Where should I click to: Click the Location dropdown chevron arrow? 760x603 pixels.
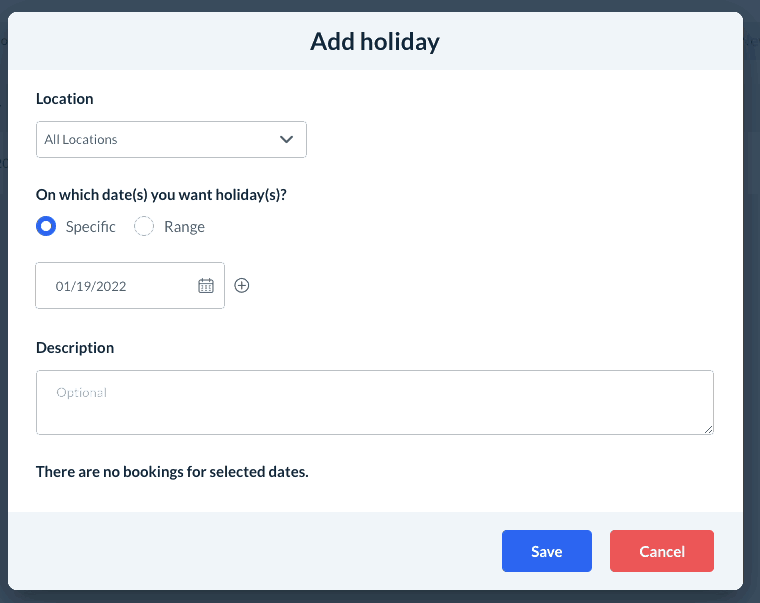(x=287, y=140)
